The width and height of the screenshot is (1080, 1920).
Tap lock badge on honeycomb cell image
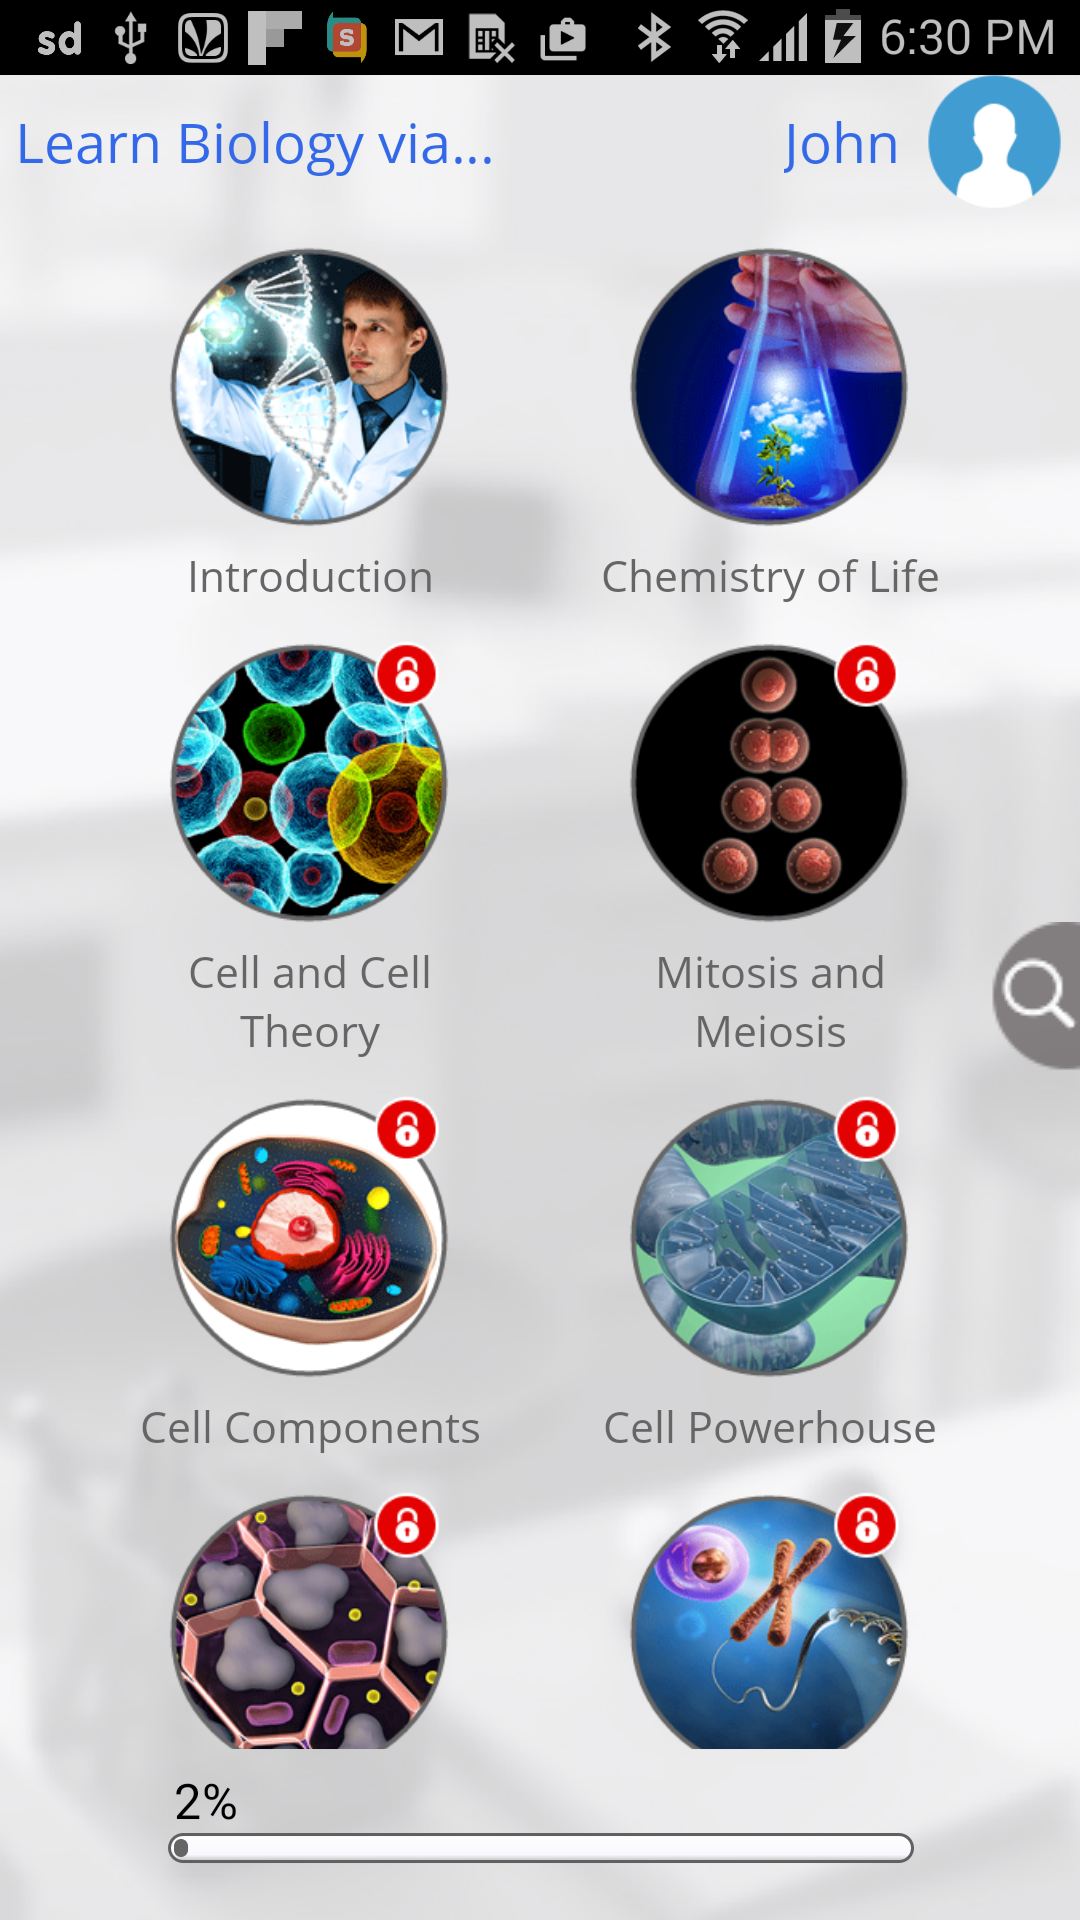(407, 1526)
